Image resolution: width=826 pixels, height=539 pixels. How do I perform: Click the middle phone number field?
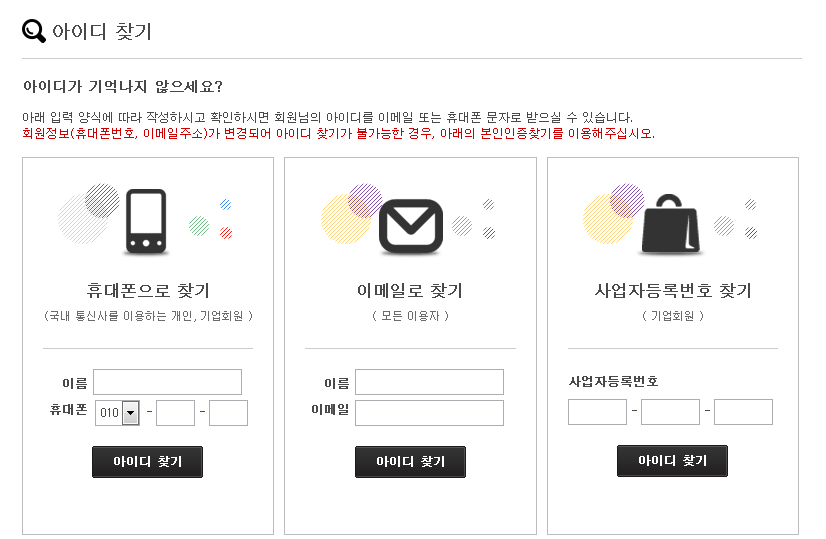tap(175, 413)
